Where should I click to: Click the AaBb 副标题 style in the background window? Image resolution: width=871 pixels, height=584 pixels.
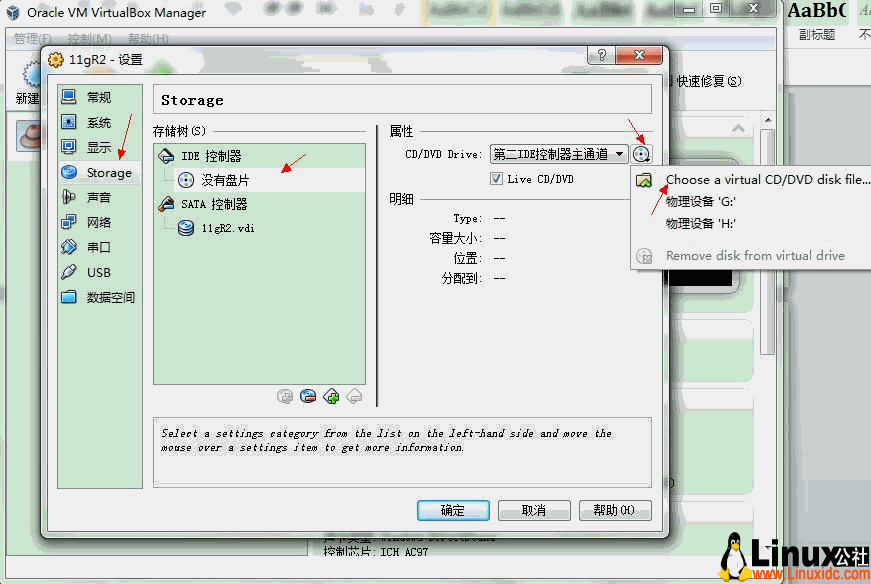[817, 22]
